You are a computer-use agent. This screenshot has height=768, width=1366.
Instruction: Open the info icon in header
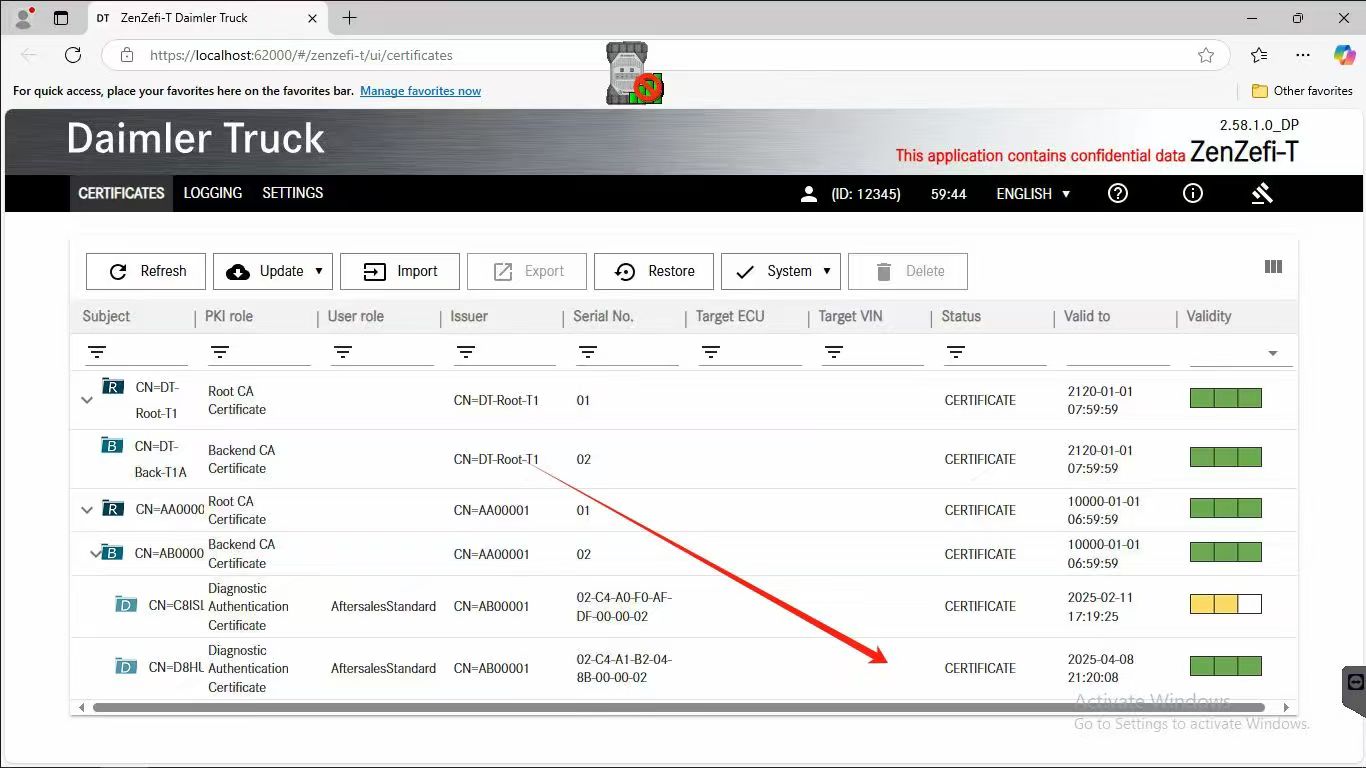click(1192, 193)
